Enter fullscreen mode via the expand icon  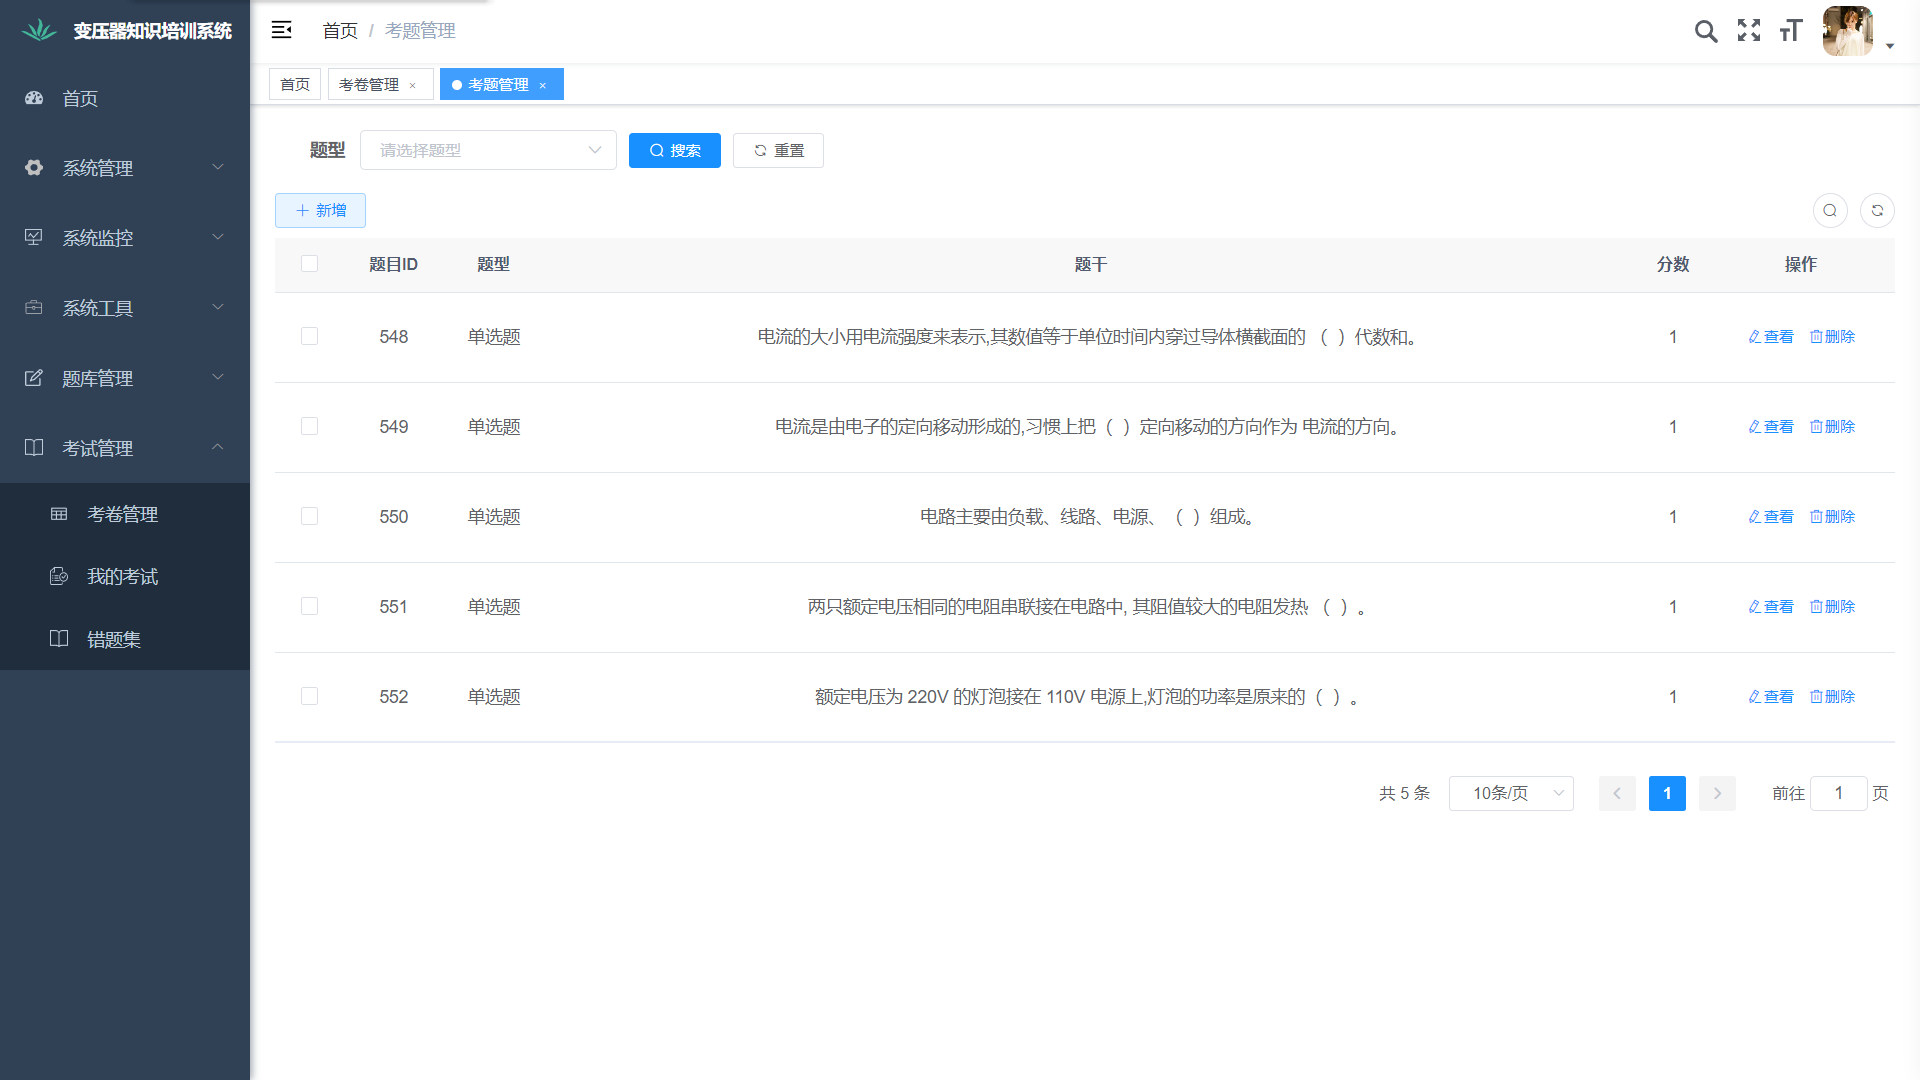pyautogui.click(x=1749, y=31)
